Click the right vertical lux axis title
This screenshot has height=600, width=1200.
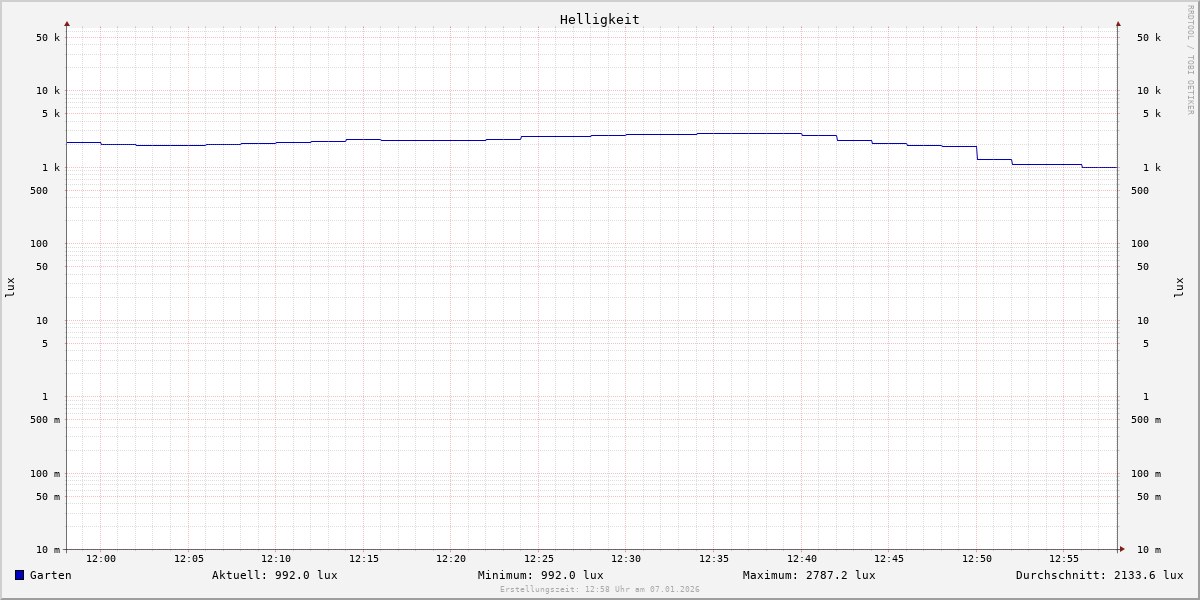(x=1179, y=287)
